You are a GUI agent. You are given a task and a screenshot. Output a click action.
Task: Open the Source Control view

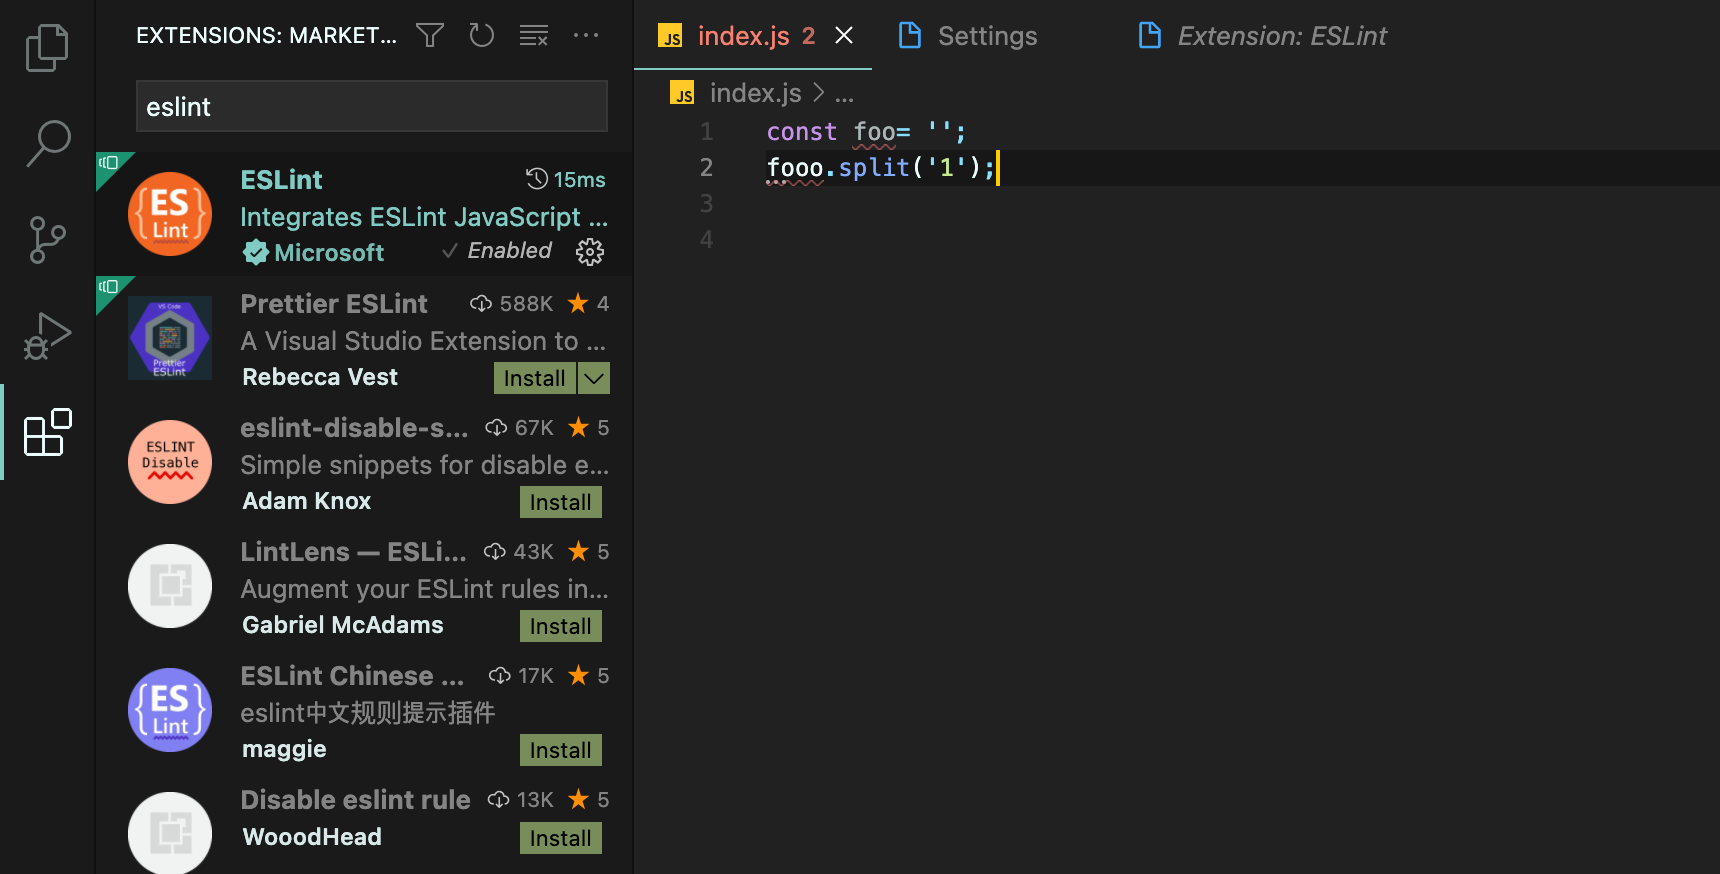[x=47, y=240]
